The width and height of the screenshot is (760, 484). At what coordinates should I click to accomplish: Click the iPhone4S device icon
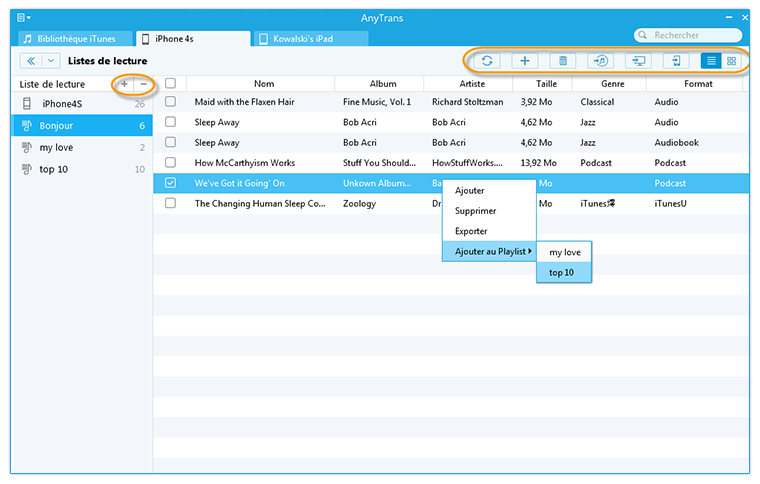[27, 103]
